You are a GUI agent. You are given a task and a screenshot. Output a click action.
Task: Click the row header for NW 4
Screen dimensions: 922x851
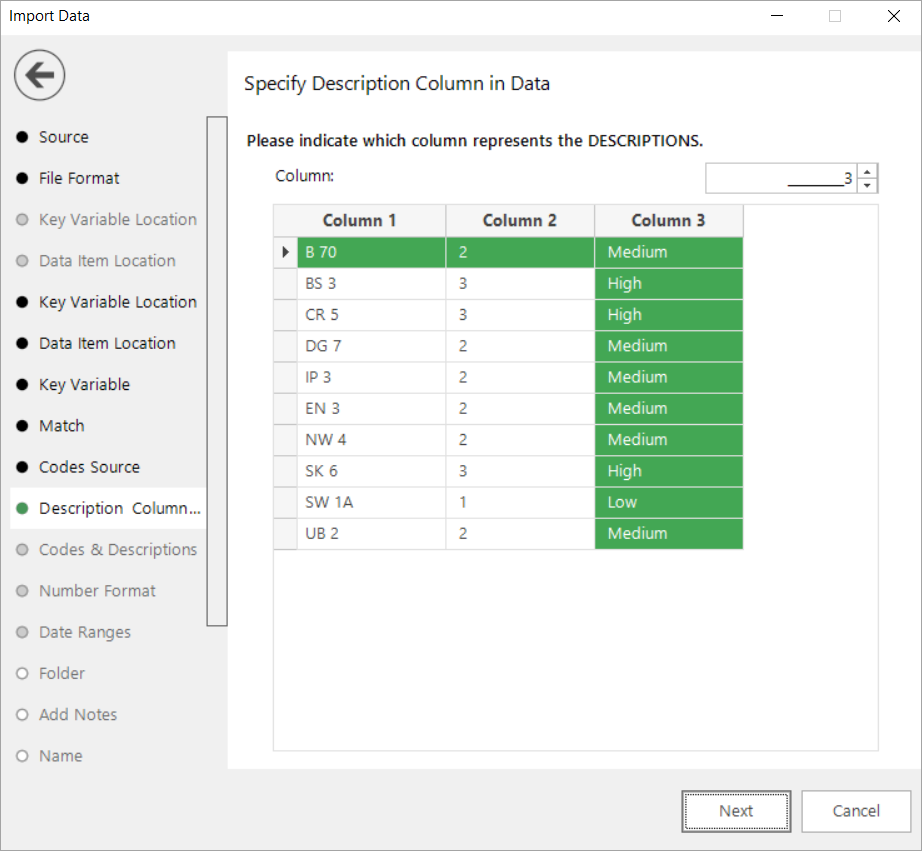tap(286, 439)
